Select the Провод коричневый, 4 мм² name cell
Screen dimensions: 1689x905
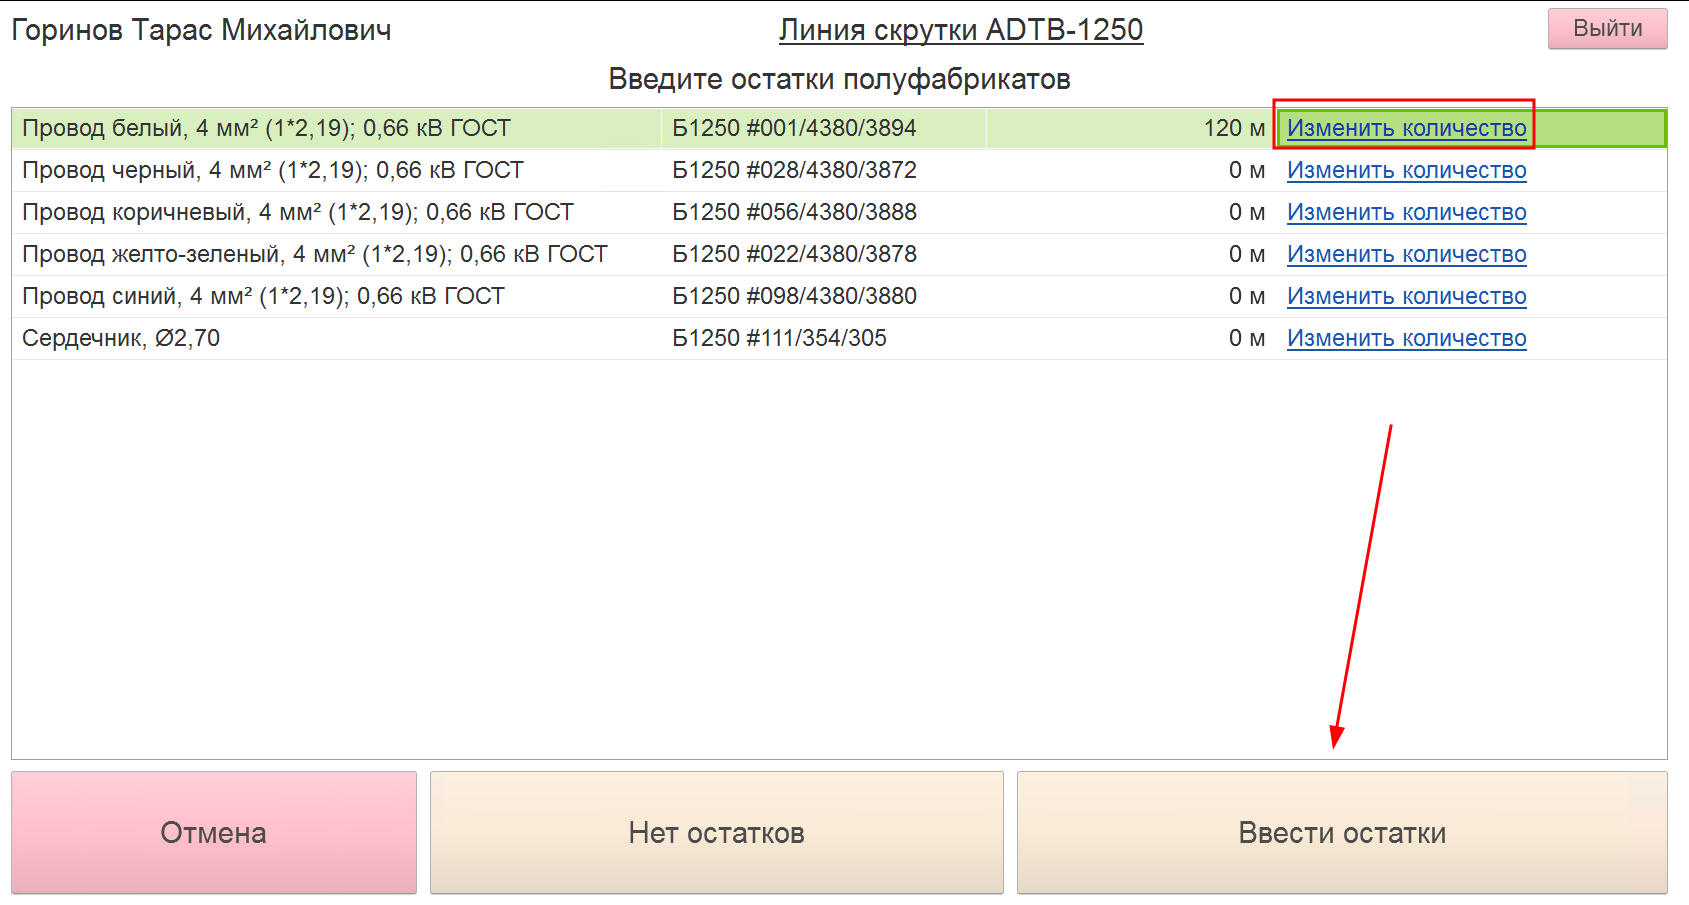click(336, 212)
